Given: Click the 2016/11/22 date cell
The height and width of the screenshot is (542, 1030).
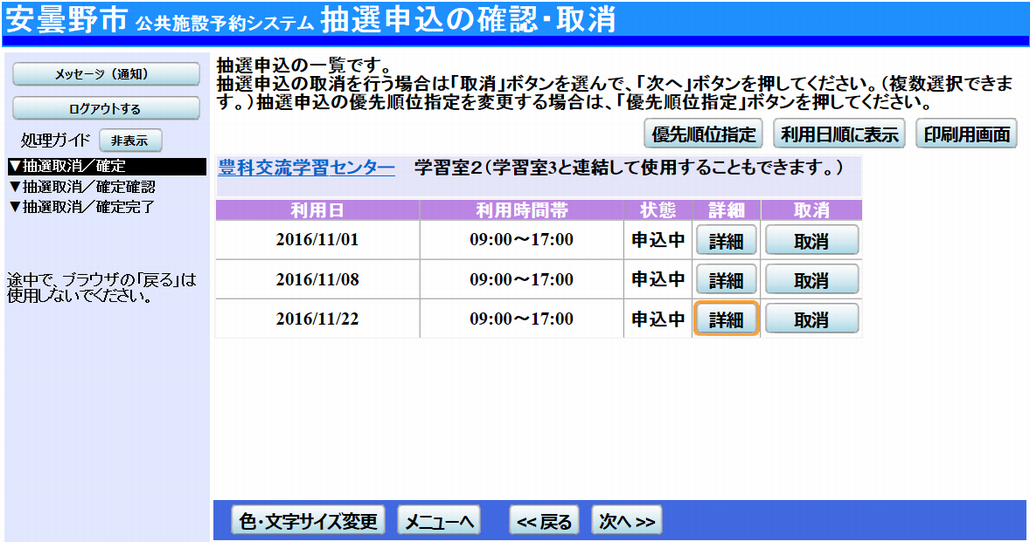Looking at the screenshot, I should click(317, 319).
